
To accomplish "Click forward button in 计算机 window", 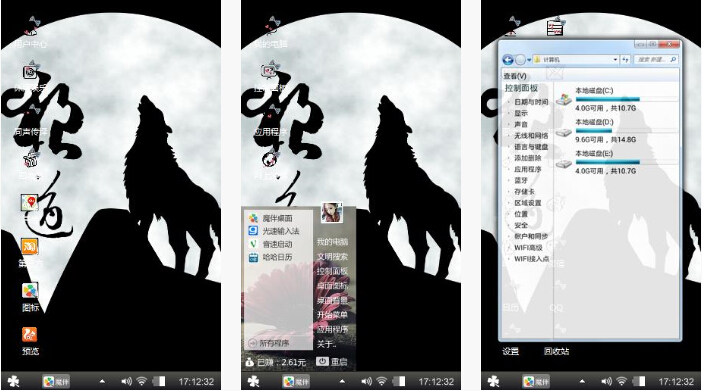I will tap(520, 60).
